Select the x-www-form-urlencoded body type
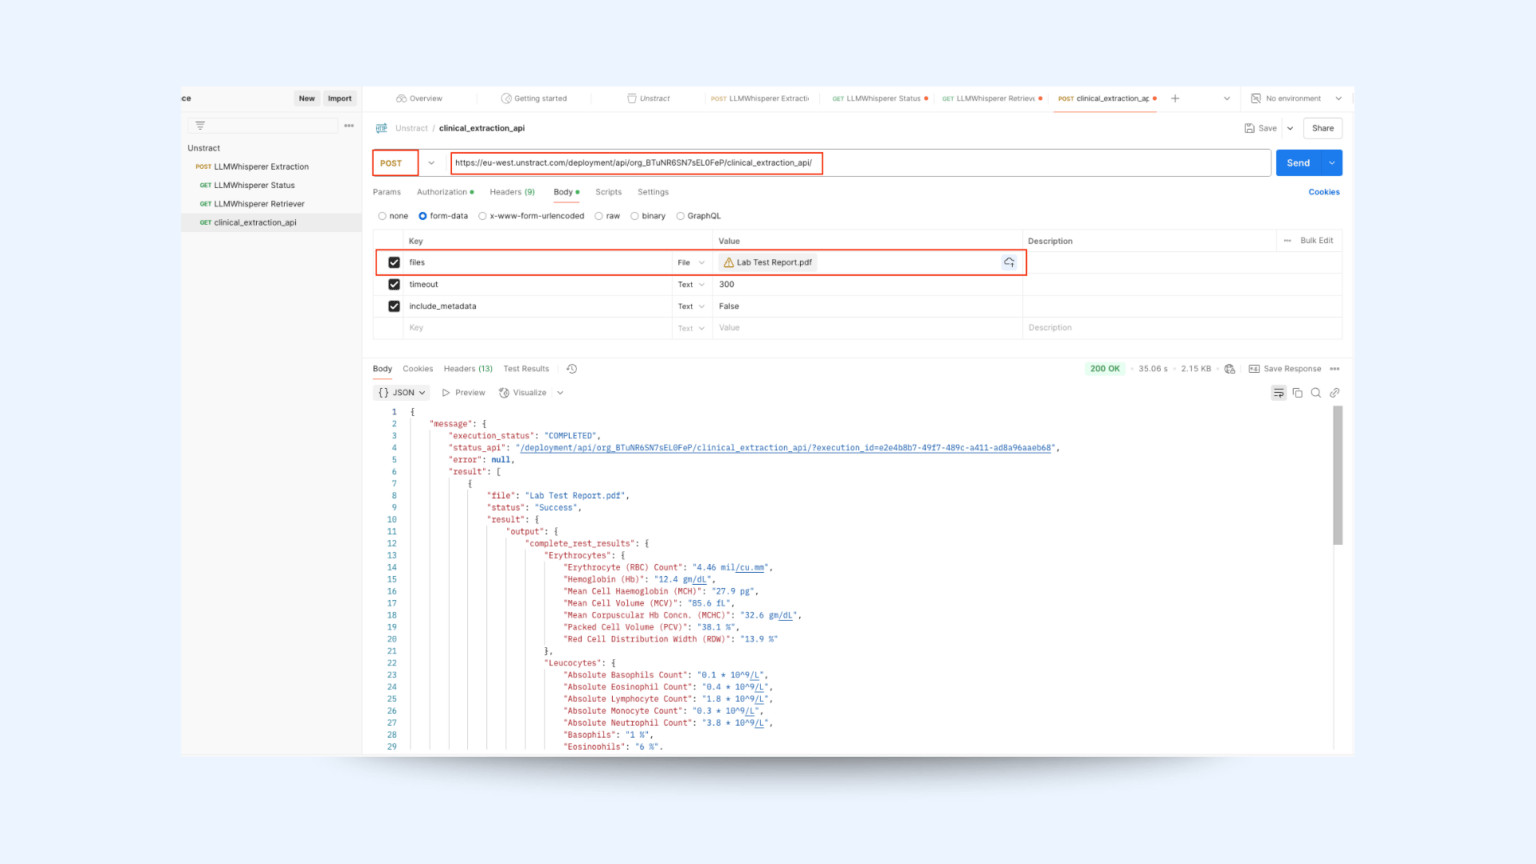This screenshot has height=864, width=1536. click(x=483, y=215)
